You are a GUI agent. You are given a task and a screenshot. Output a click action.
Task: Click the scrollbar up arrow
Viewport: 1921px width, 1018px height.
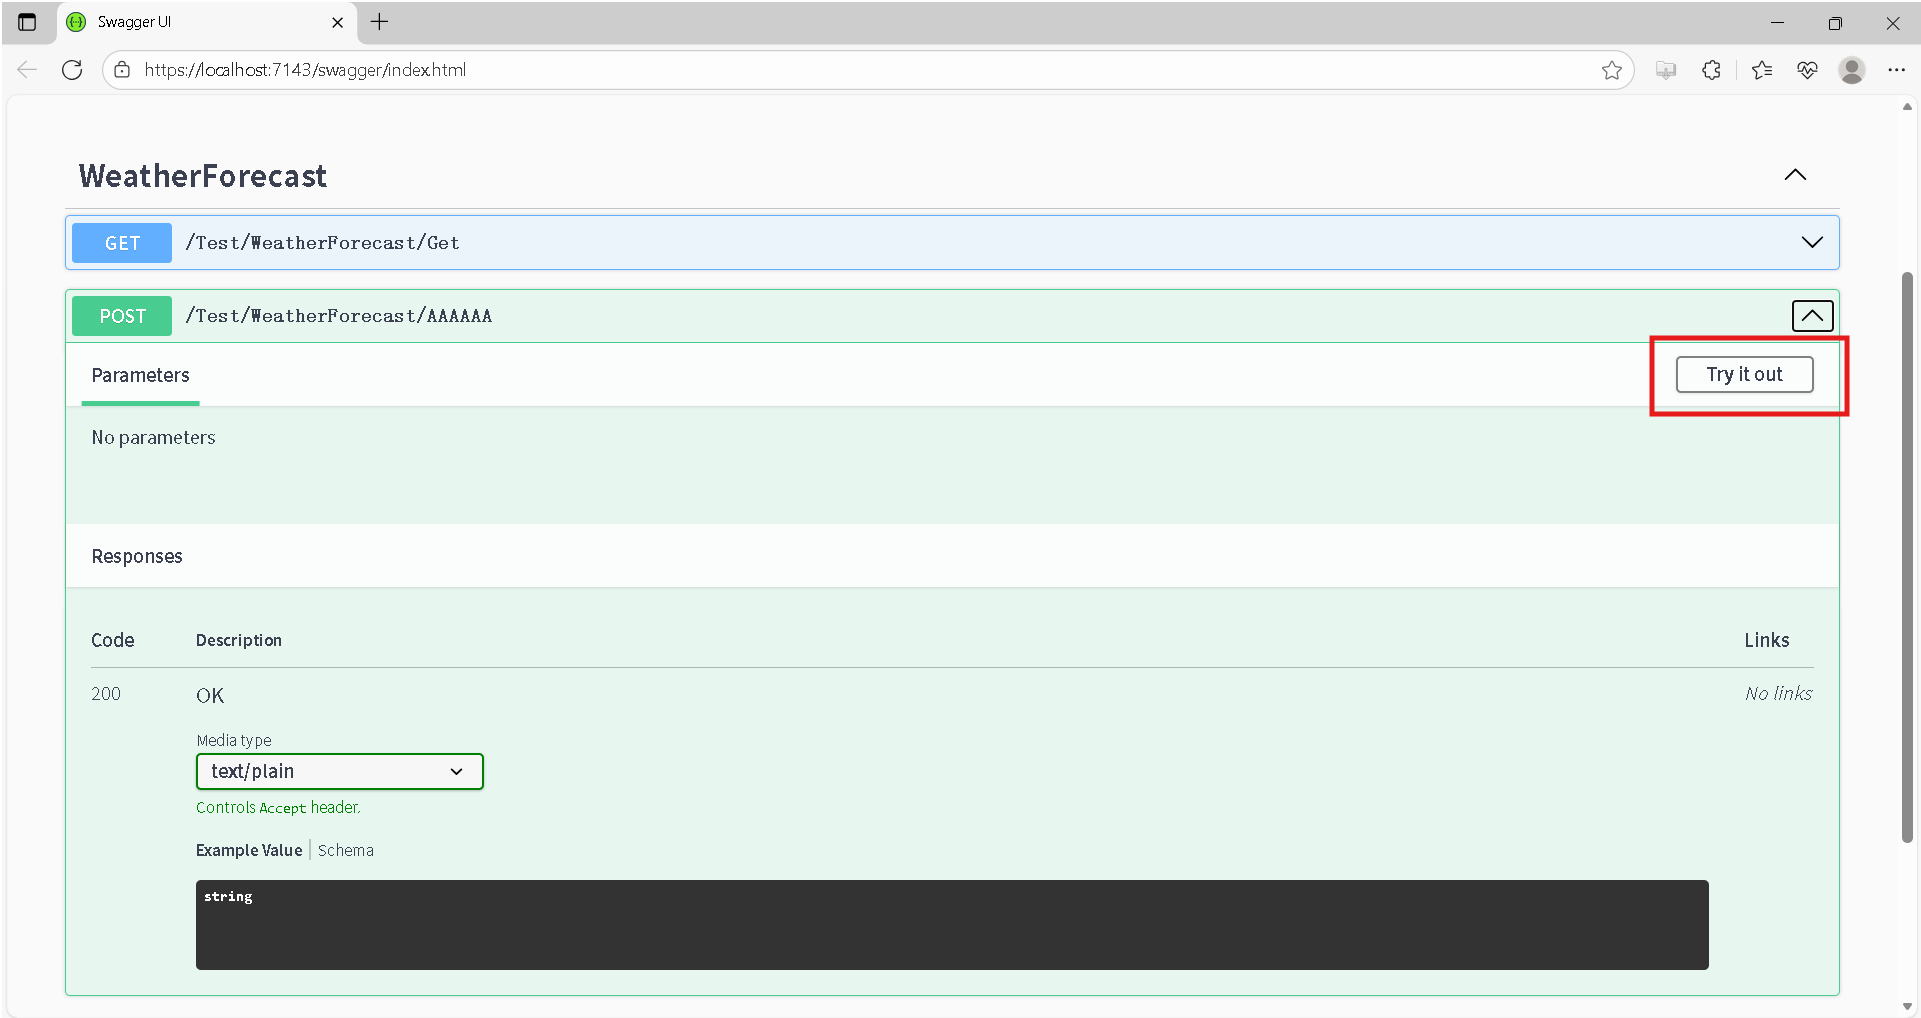pos(1907,107)
